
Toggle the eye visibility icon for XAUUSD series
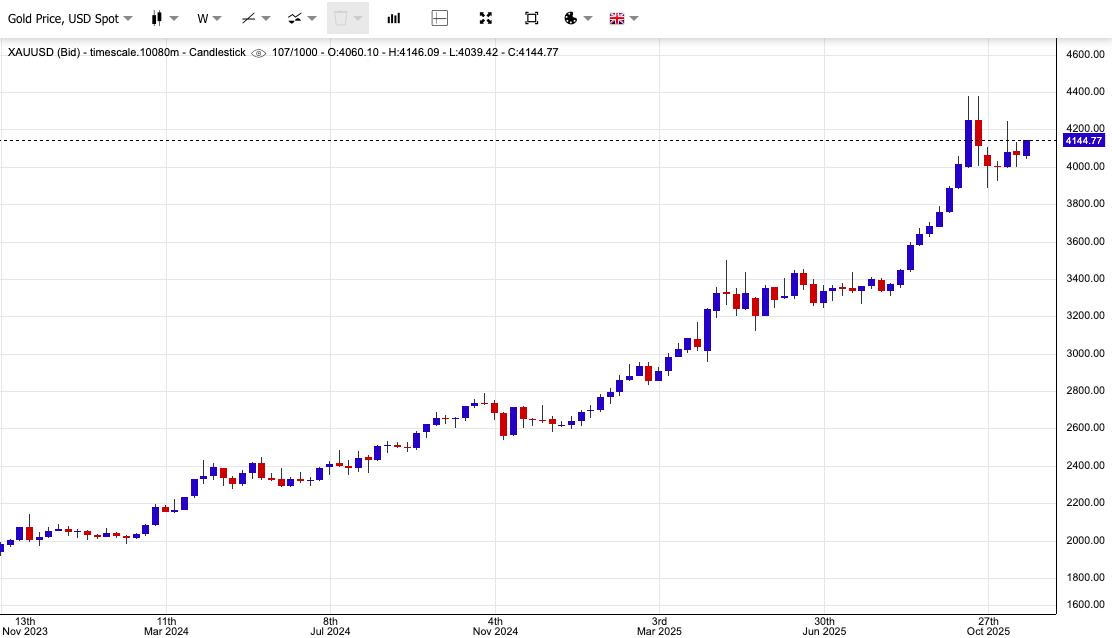258,52
